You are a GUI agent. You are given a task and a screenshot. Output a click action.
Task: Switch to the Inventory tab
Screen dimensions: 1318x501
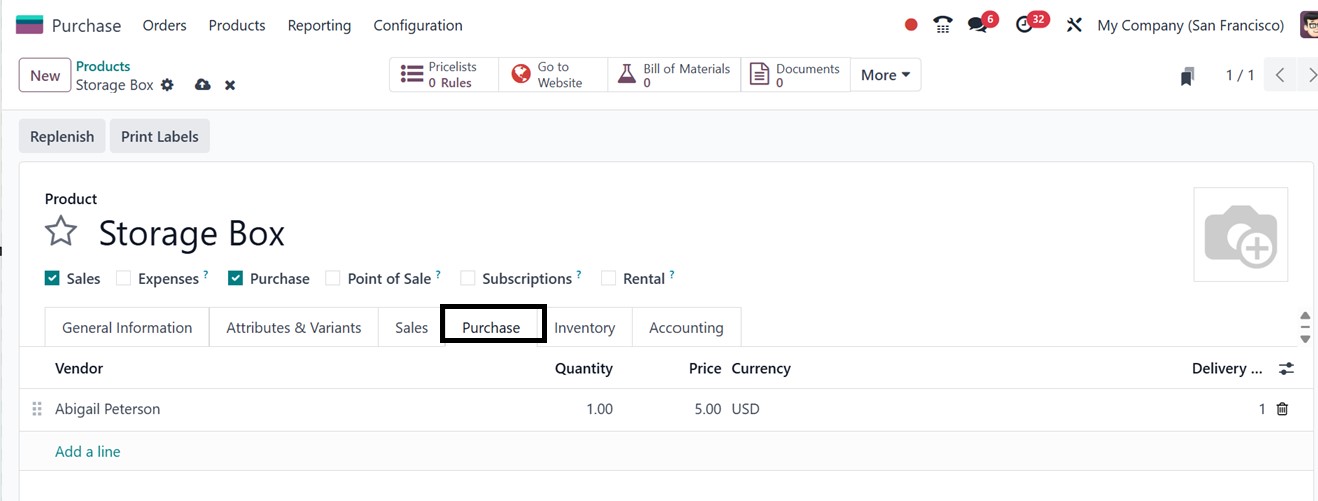click(584, 328)
